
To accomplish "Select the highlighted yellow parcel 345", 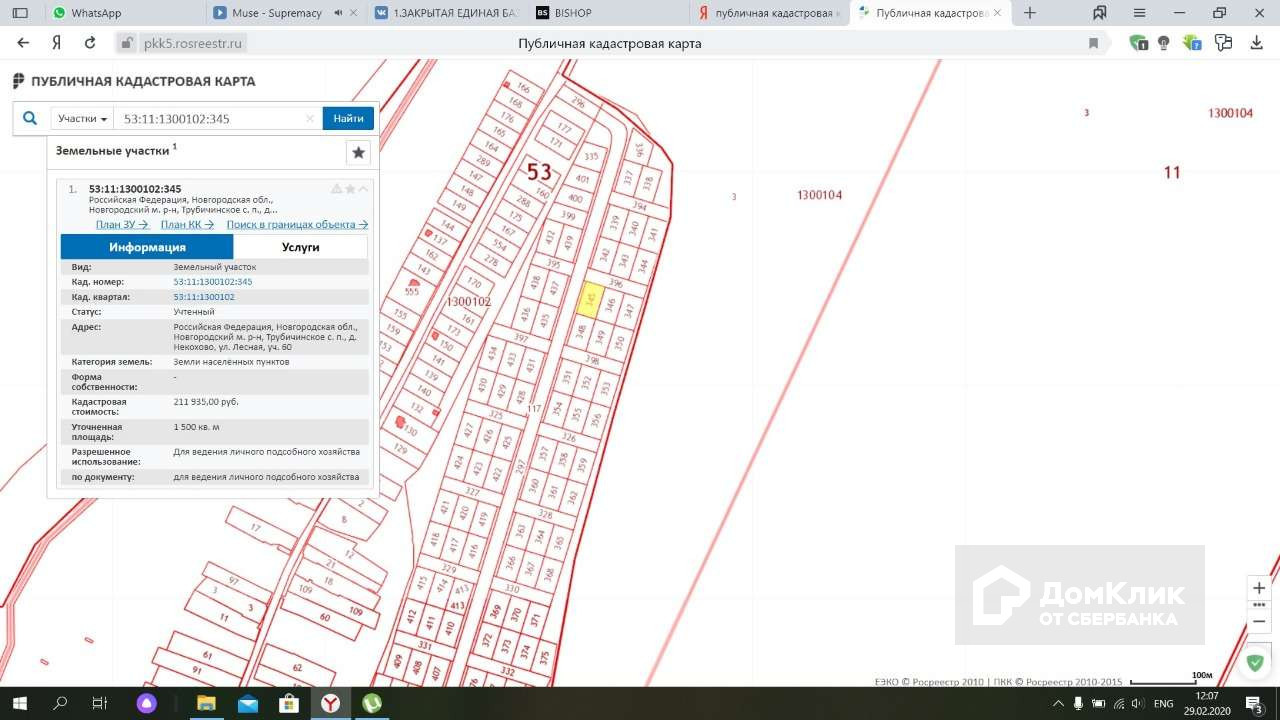I will coord(591,300).
